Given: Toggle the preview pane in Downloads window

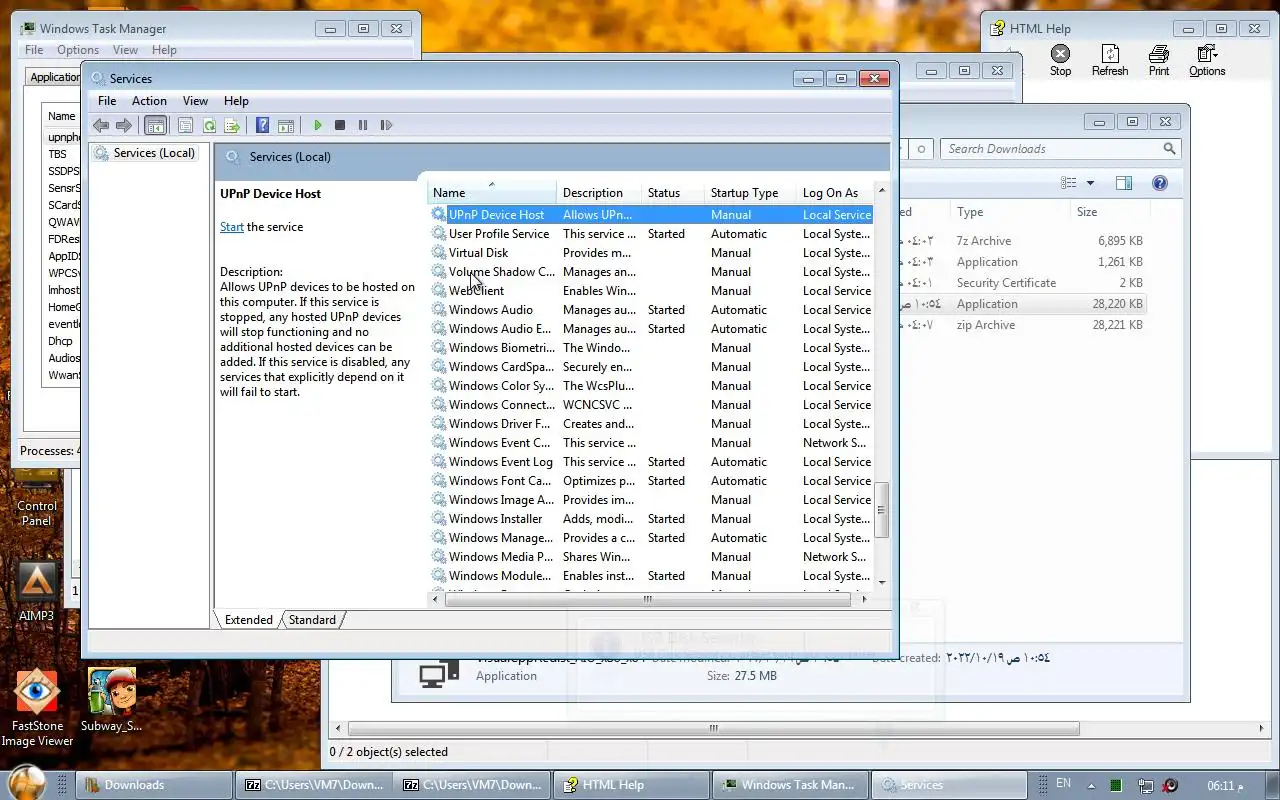Looking at the screenshot, I should [1124, 183].
